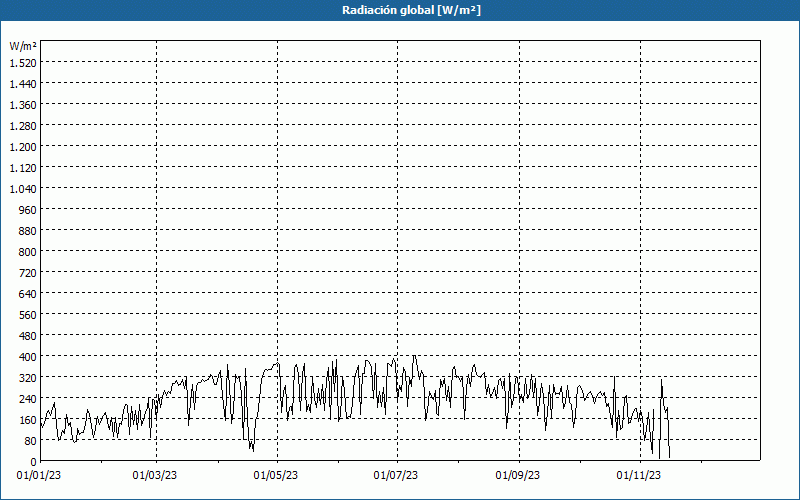Select the 240 y-axis value

click(28, 399)
